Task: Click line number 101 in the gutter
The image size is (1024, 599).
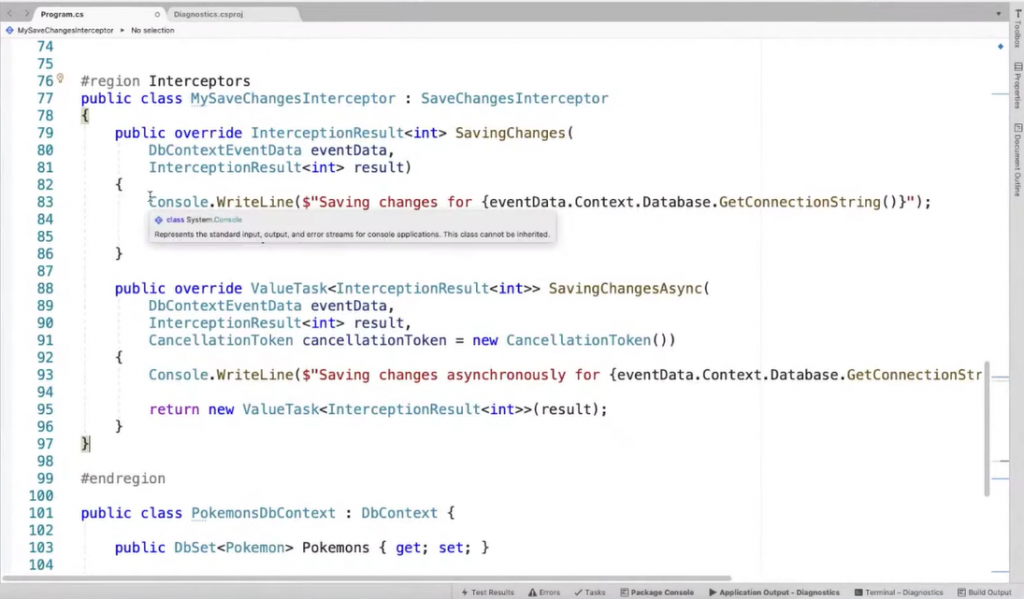Action: pyautogui.click(x=40, y=513)
